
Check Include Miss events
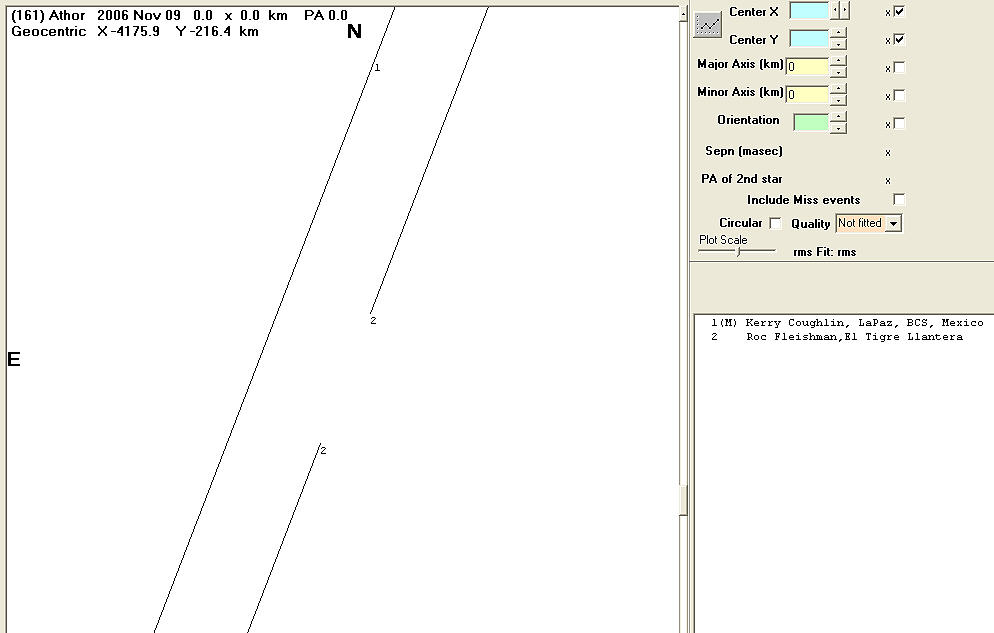[x=899, y=200]
